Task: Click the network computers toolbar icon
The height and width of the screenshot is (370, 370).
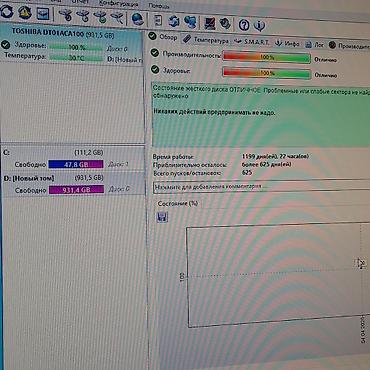Action: 190,22
